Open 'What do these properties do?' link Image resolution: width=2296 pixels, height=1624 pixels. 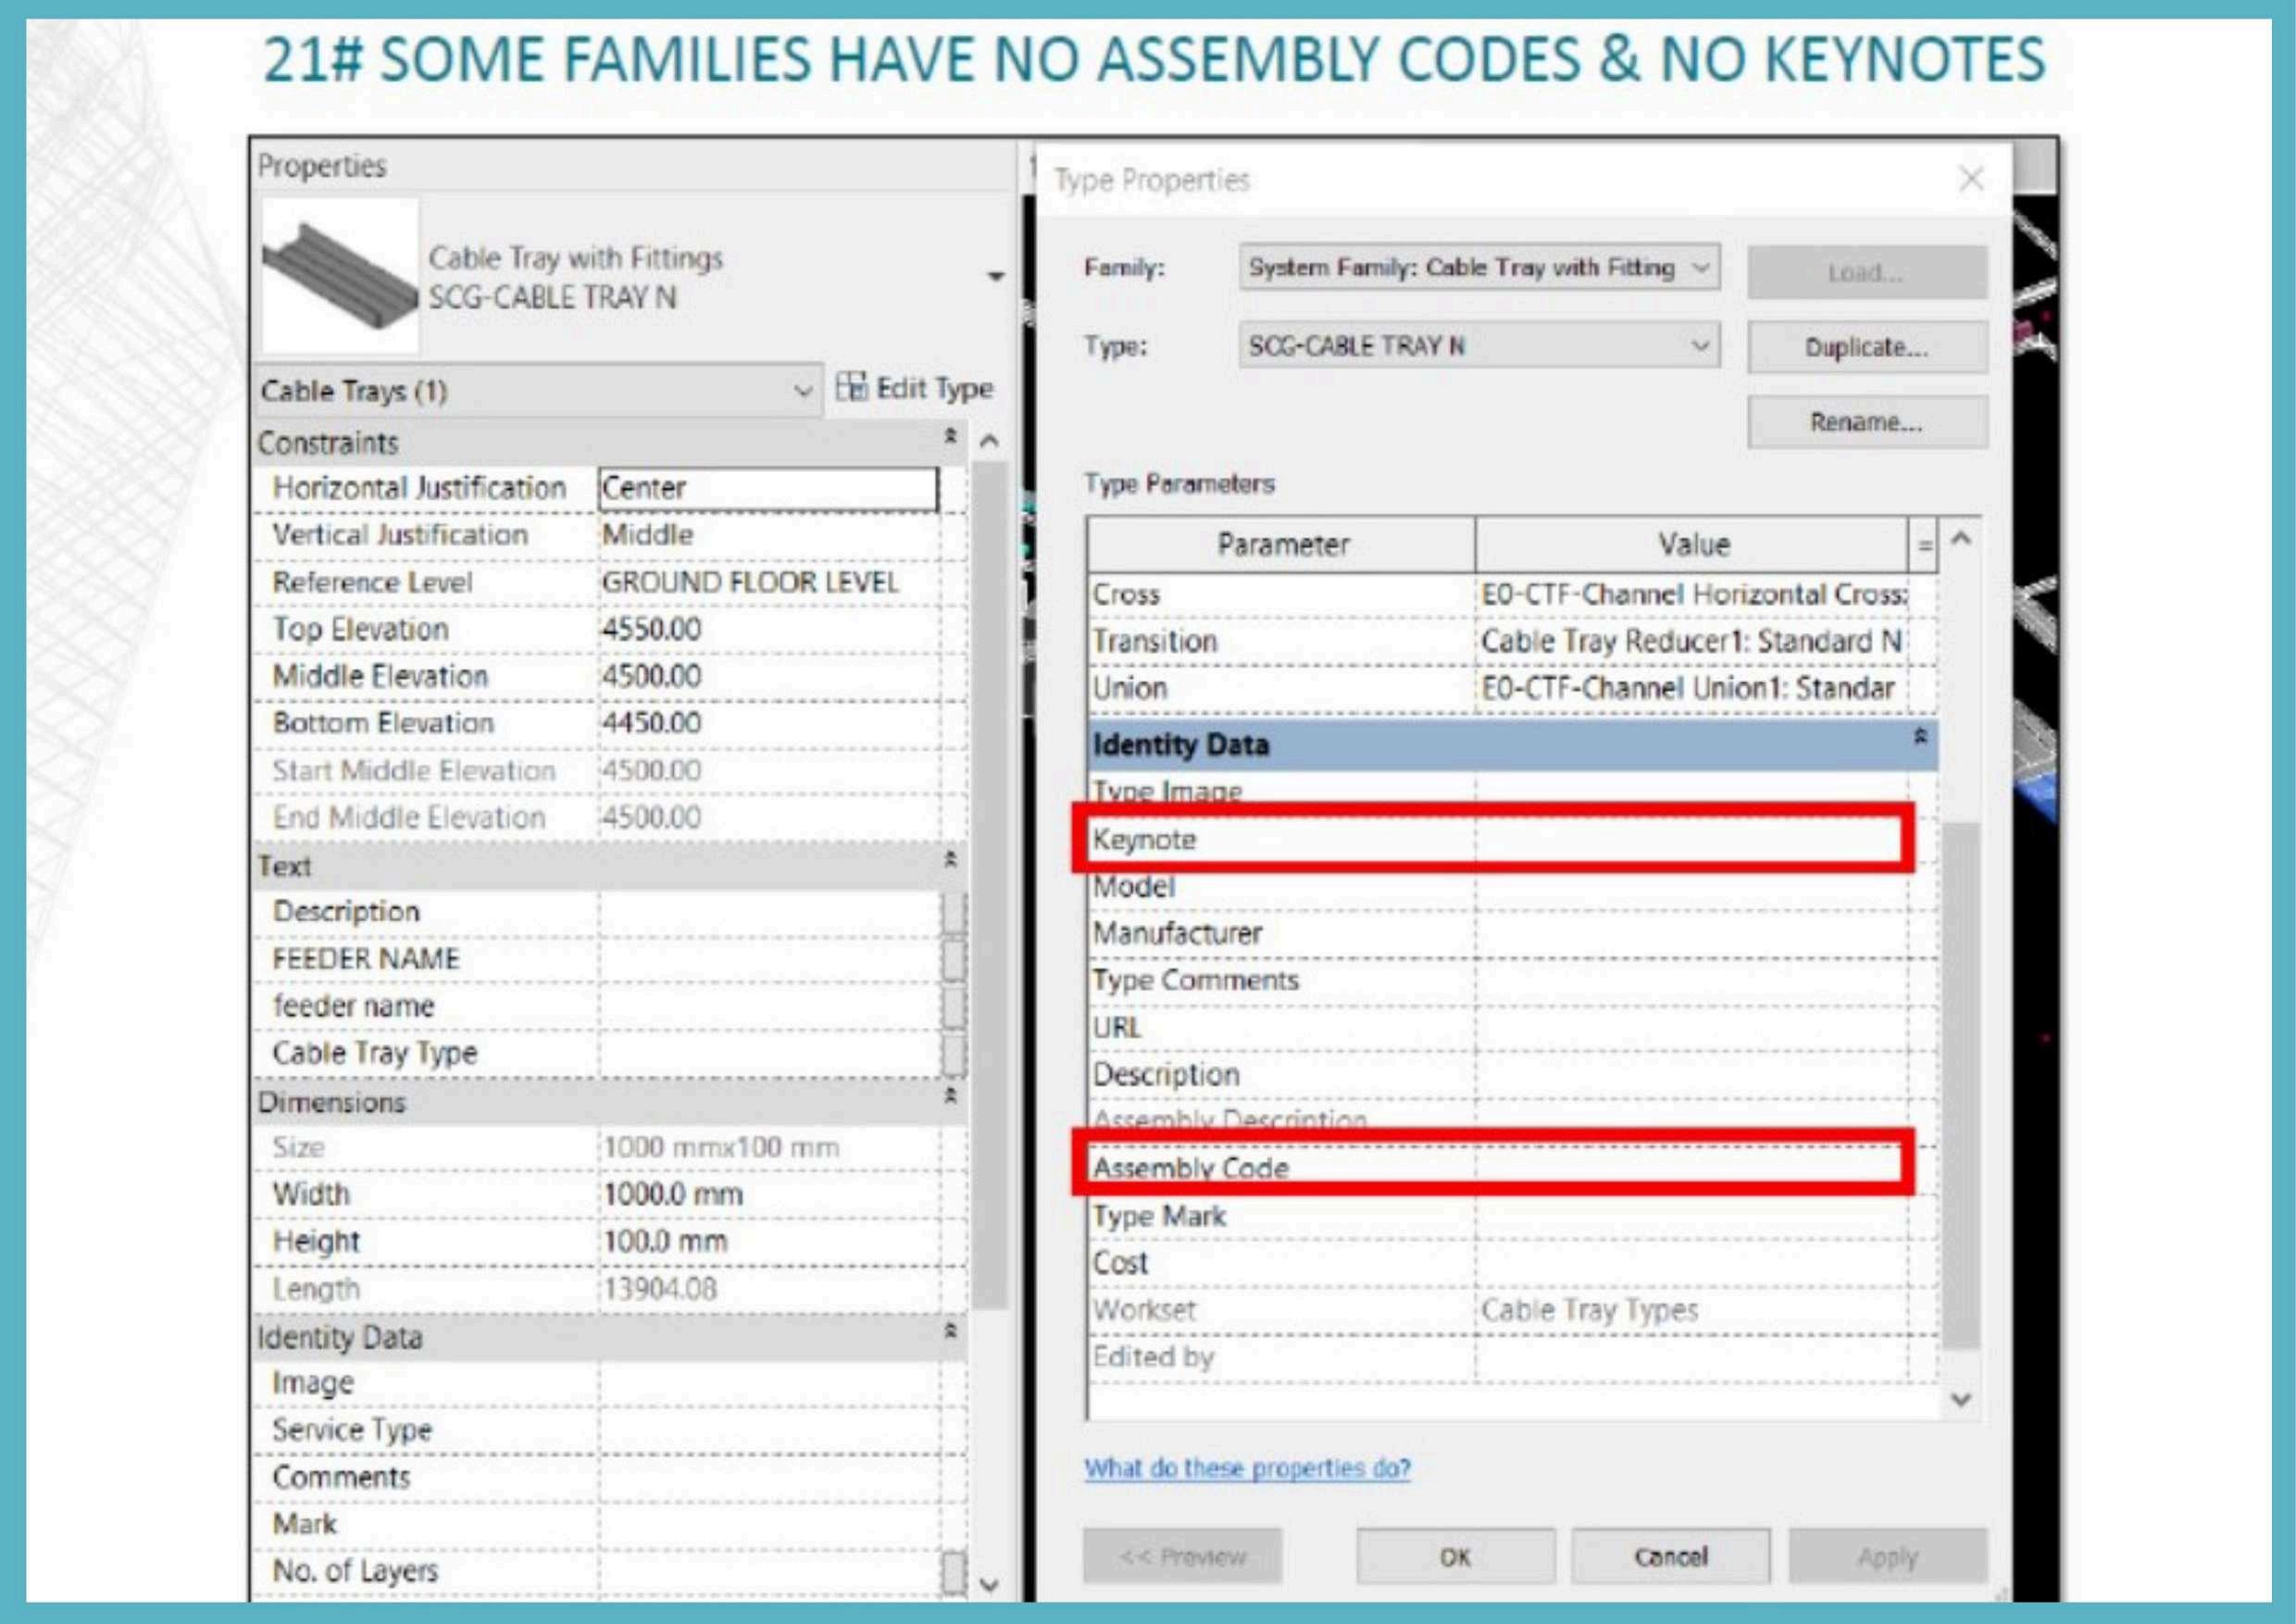click(1247, 1468)
